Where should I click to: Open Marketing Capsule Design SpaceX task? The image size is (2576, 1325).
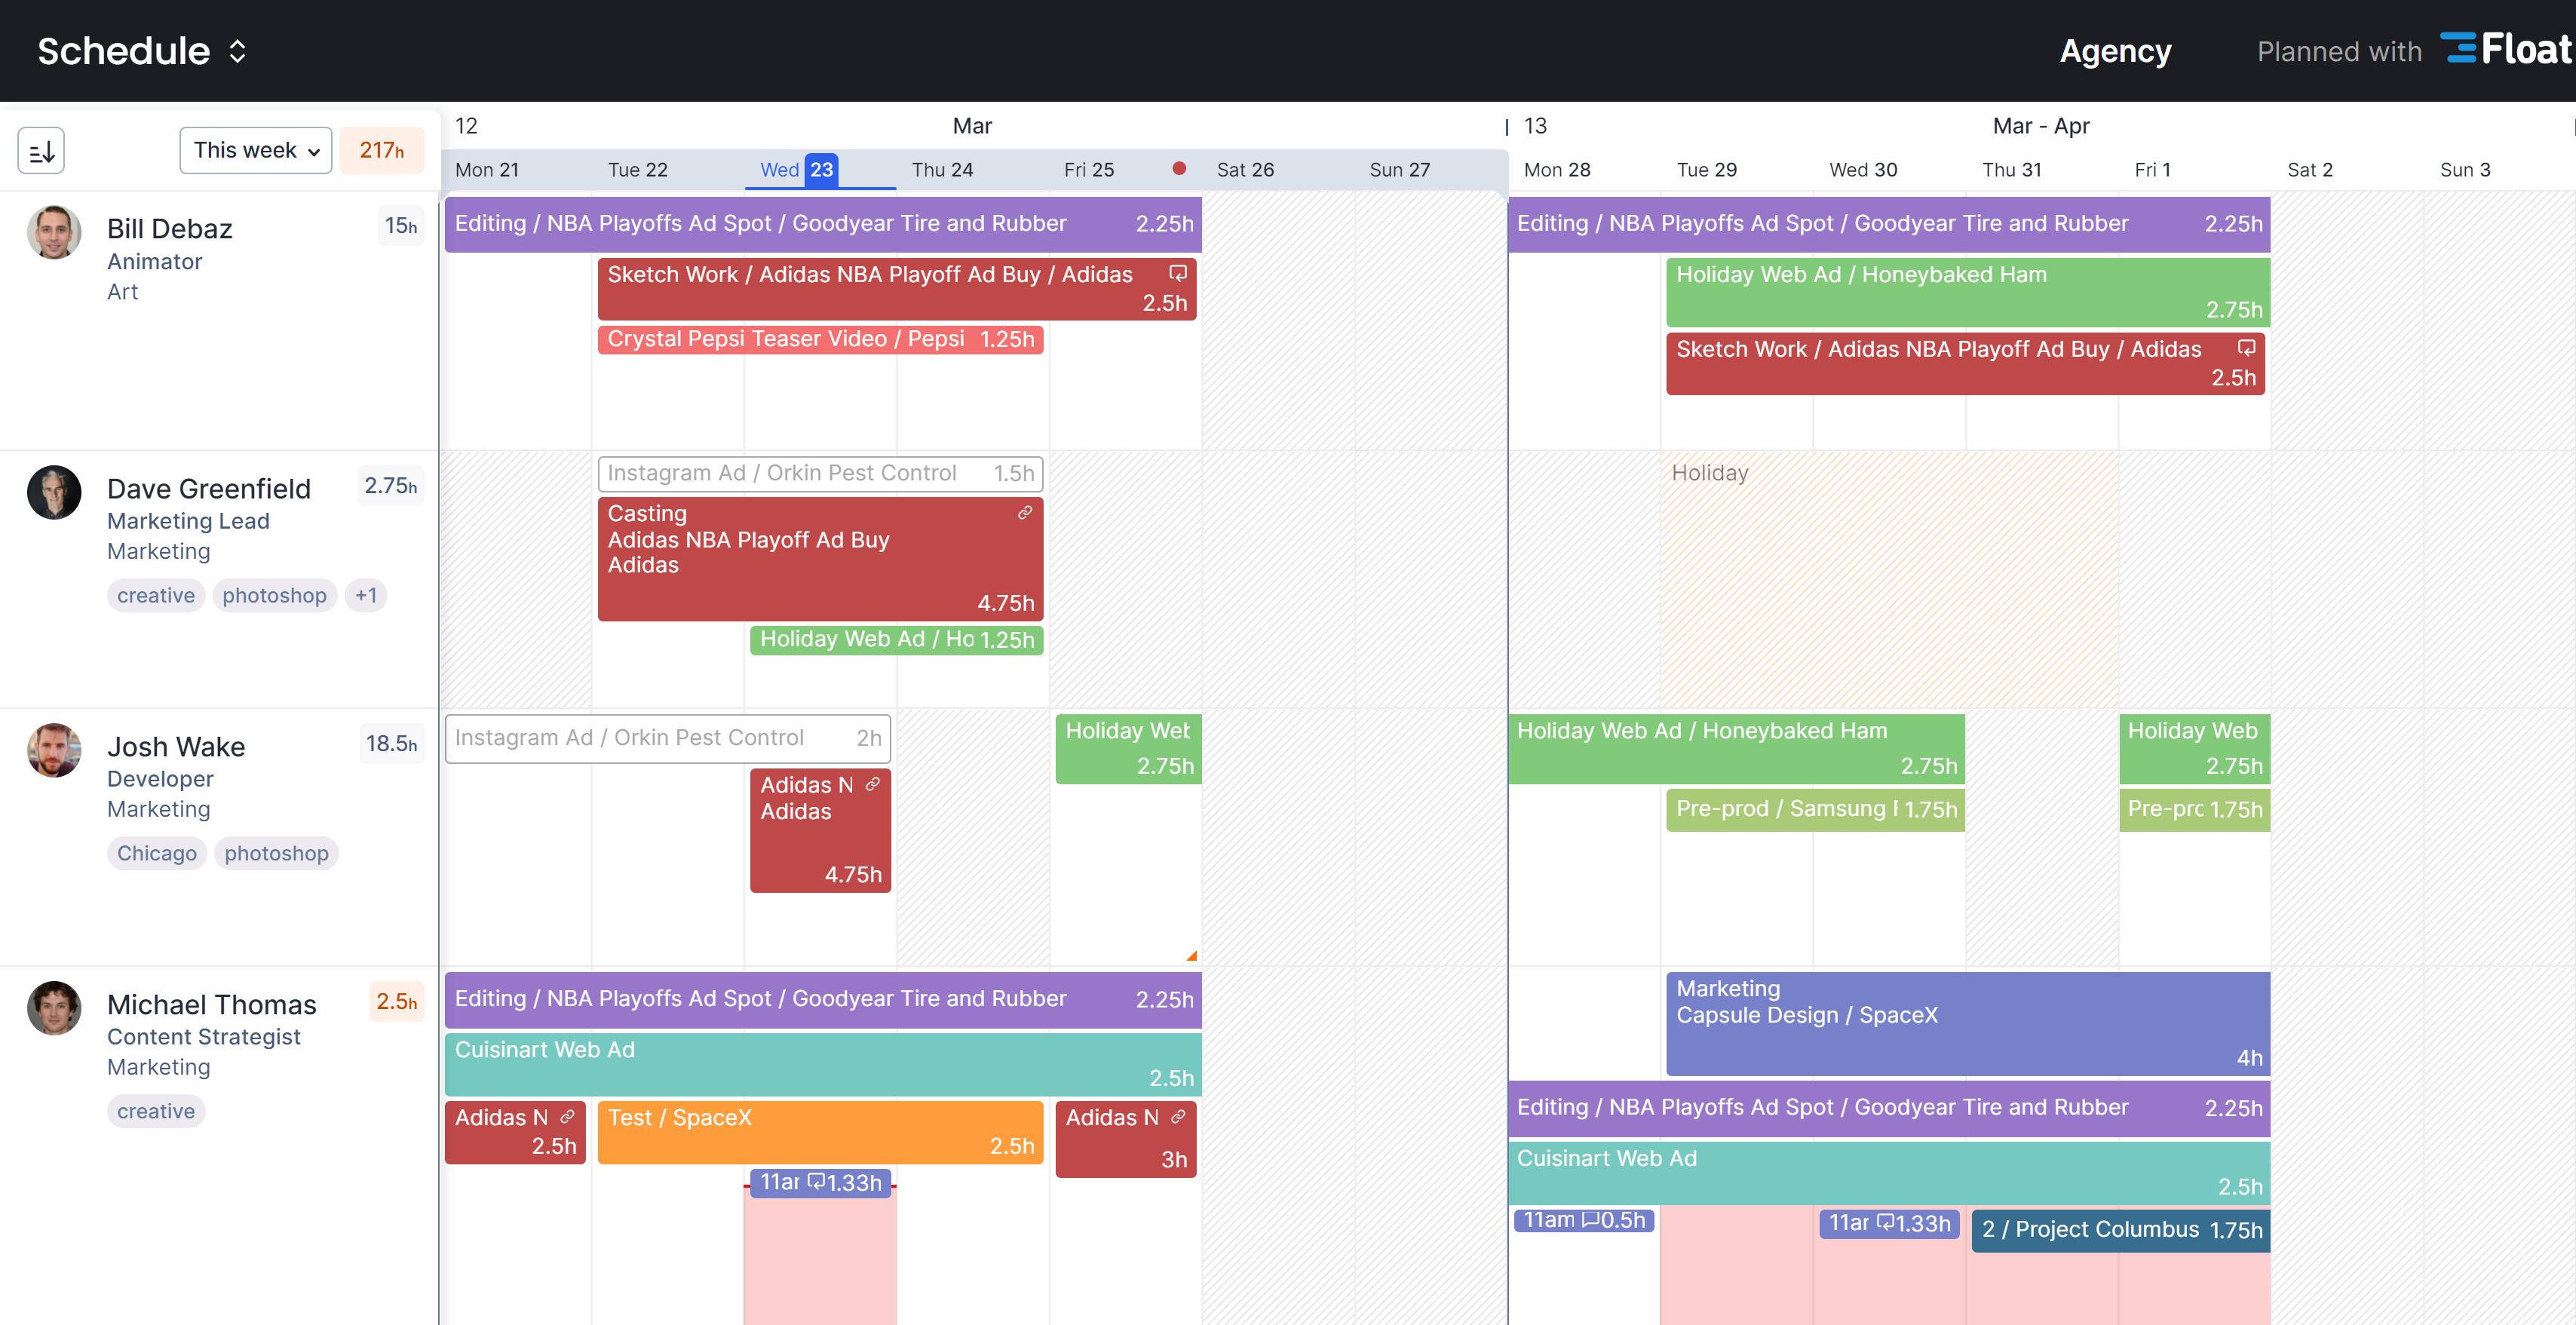[1967, 1023]
